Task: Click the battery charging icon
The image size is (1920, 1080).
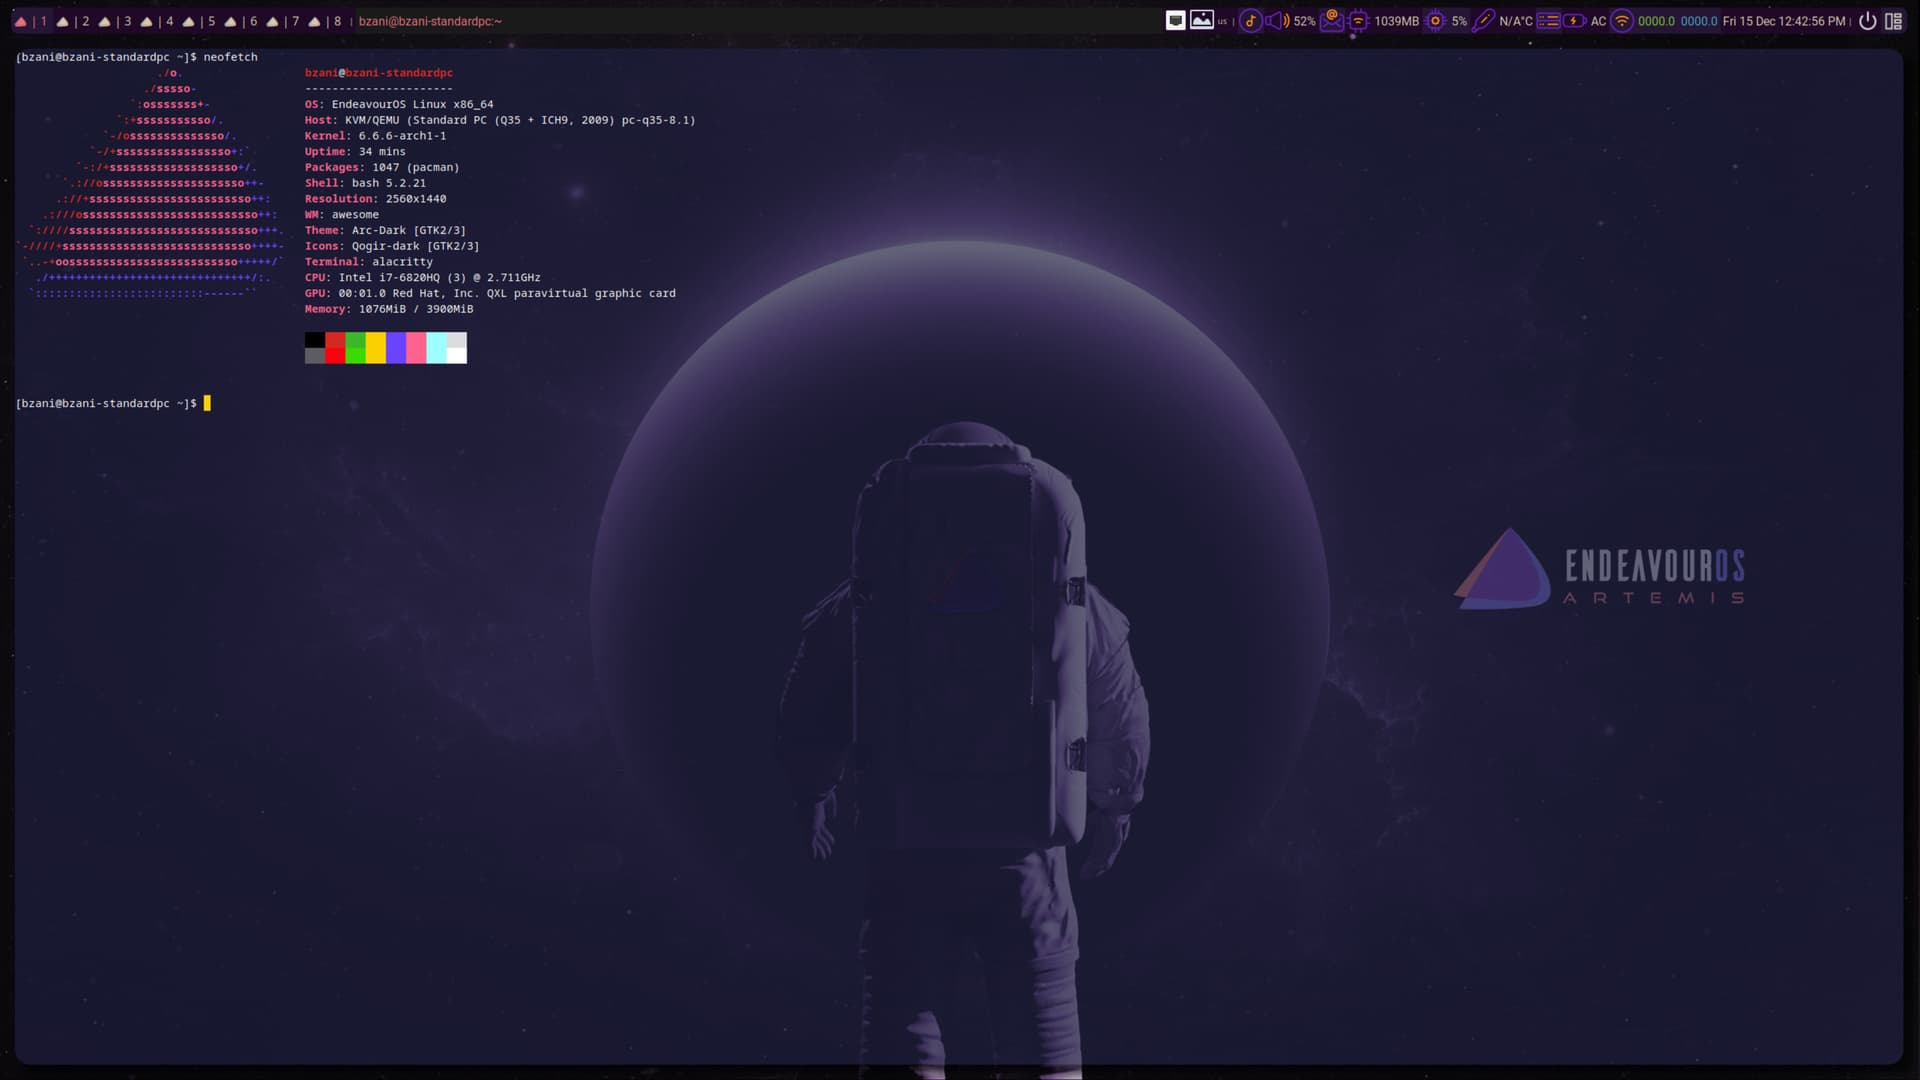Action: [1574, 21]
